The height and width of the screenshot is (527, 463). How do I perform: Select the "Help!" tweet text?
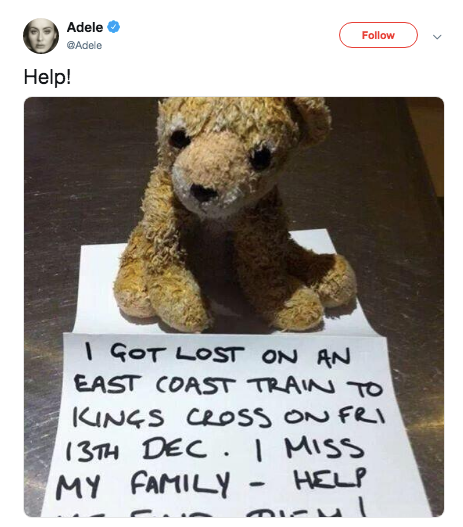coord(47,77)
